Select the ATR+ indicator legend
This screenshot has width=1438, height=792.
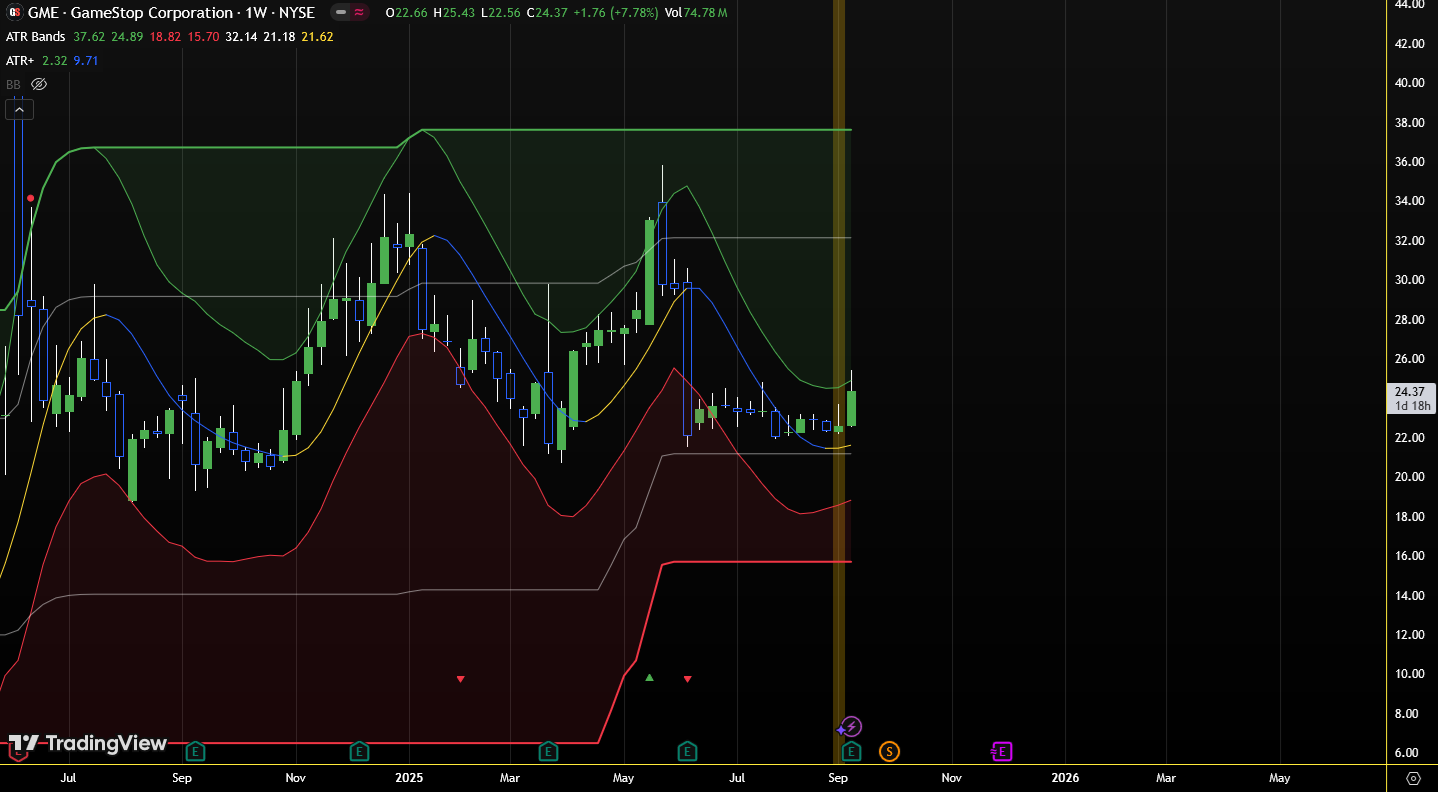[x=20, y=61]
